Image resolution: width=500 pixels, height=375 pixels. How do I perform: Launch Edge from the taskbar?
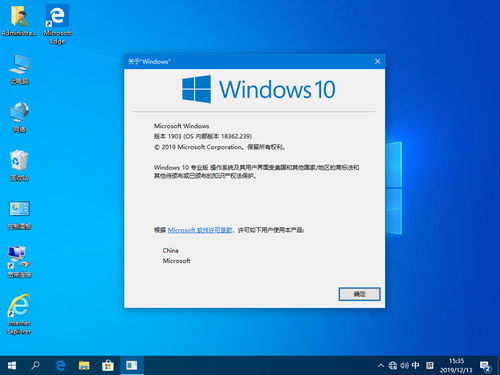point(60,366)
